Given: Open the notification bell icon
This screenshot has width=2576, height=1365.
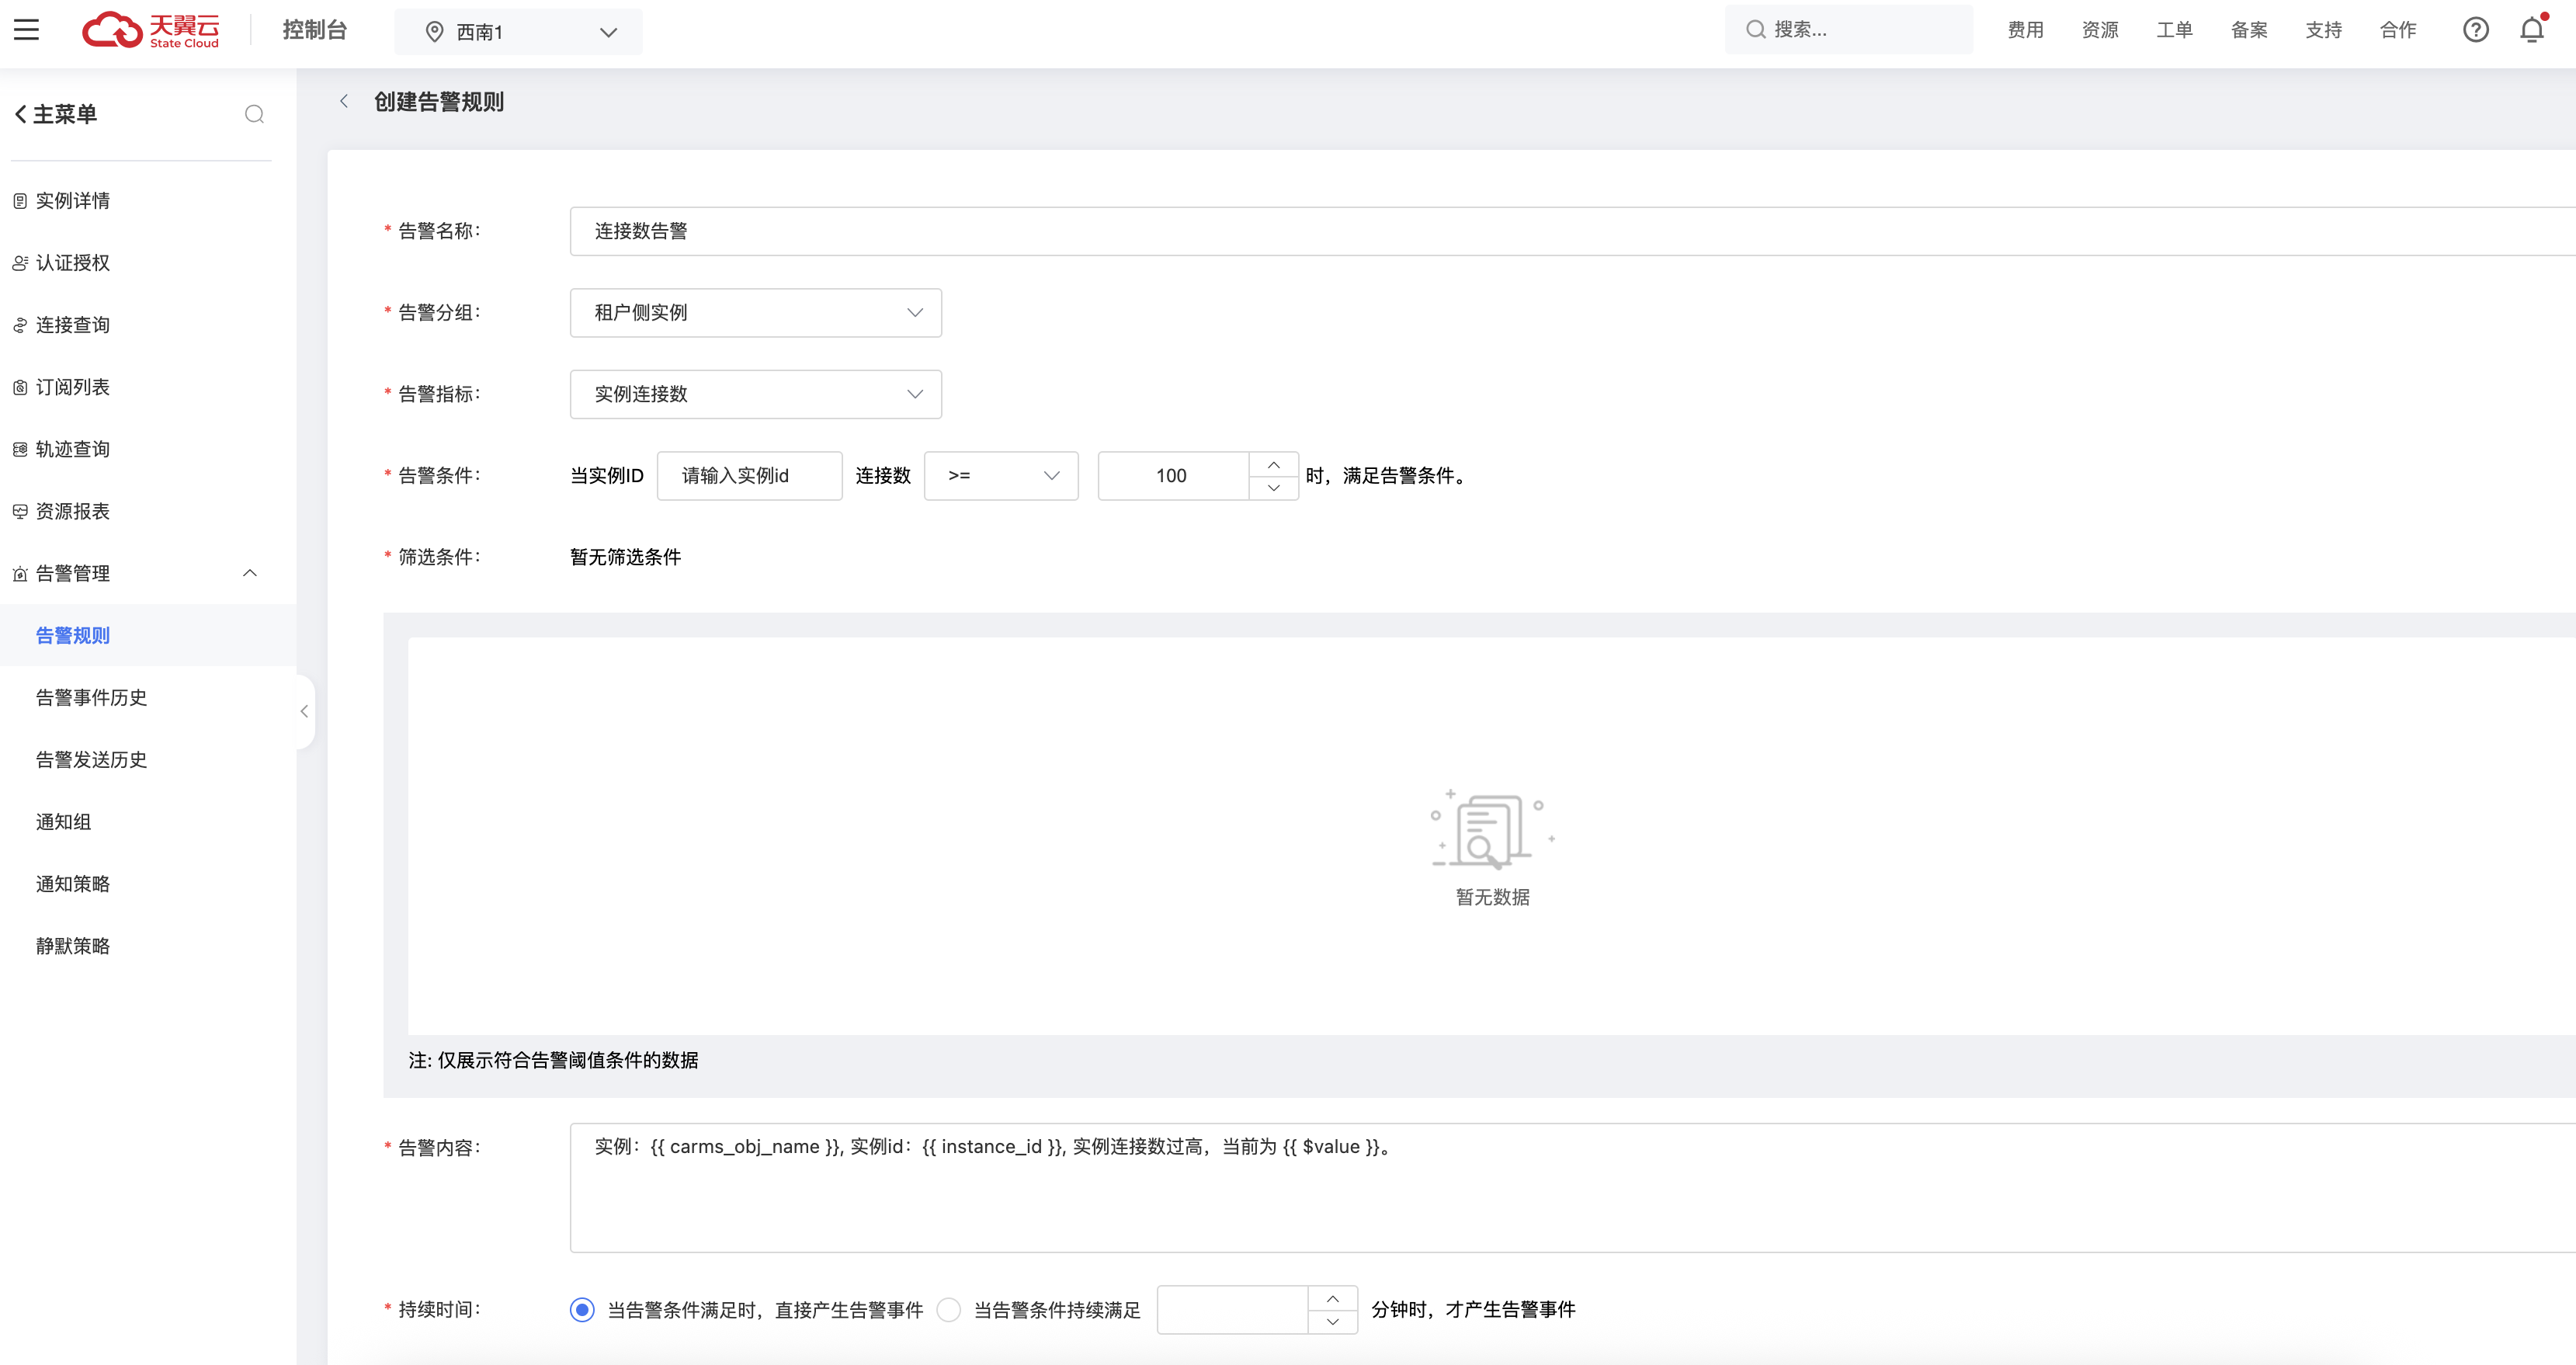Looking at the screenshot, I should click(x=2531, y=30).
